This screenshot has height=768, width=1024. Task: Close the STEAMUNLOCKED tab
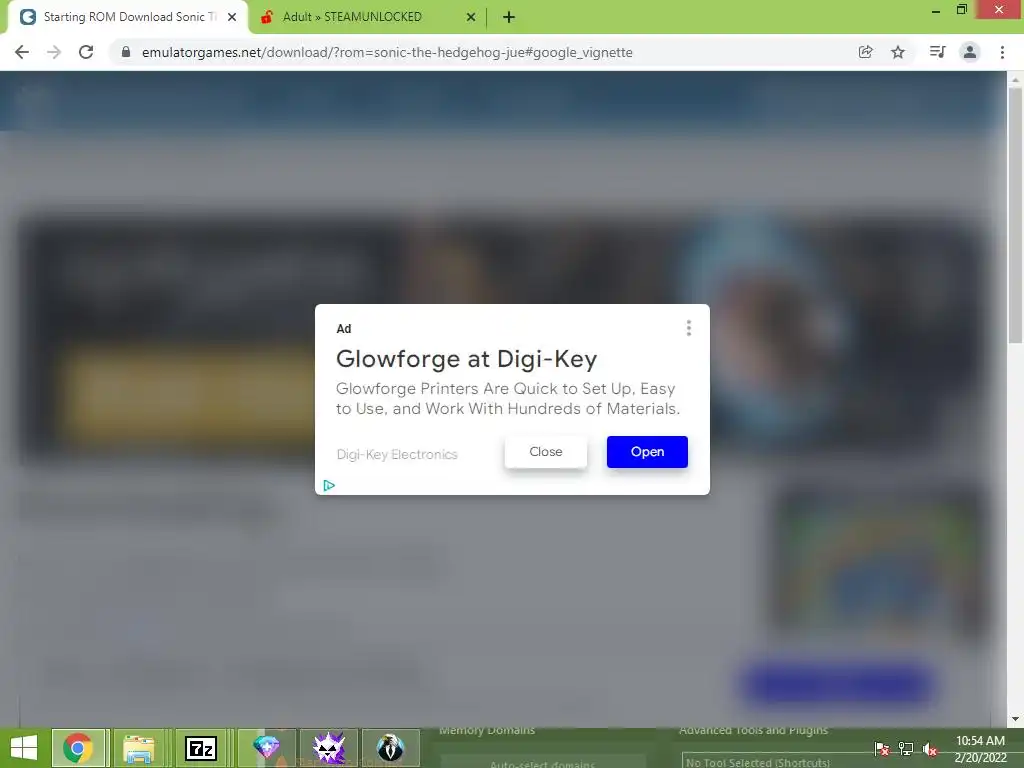coord(471,17)
